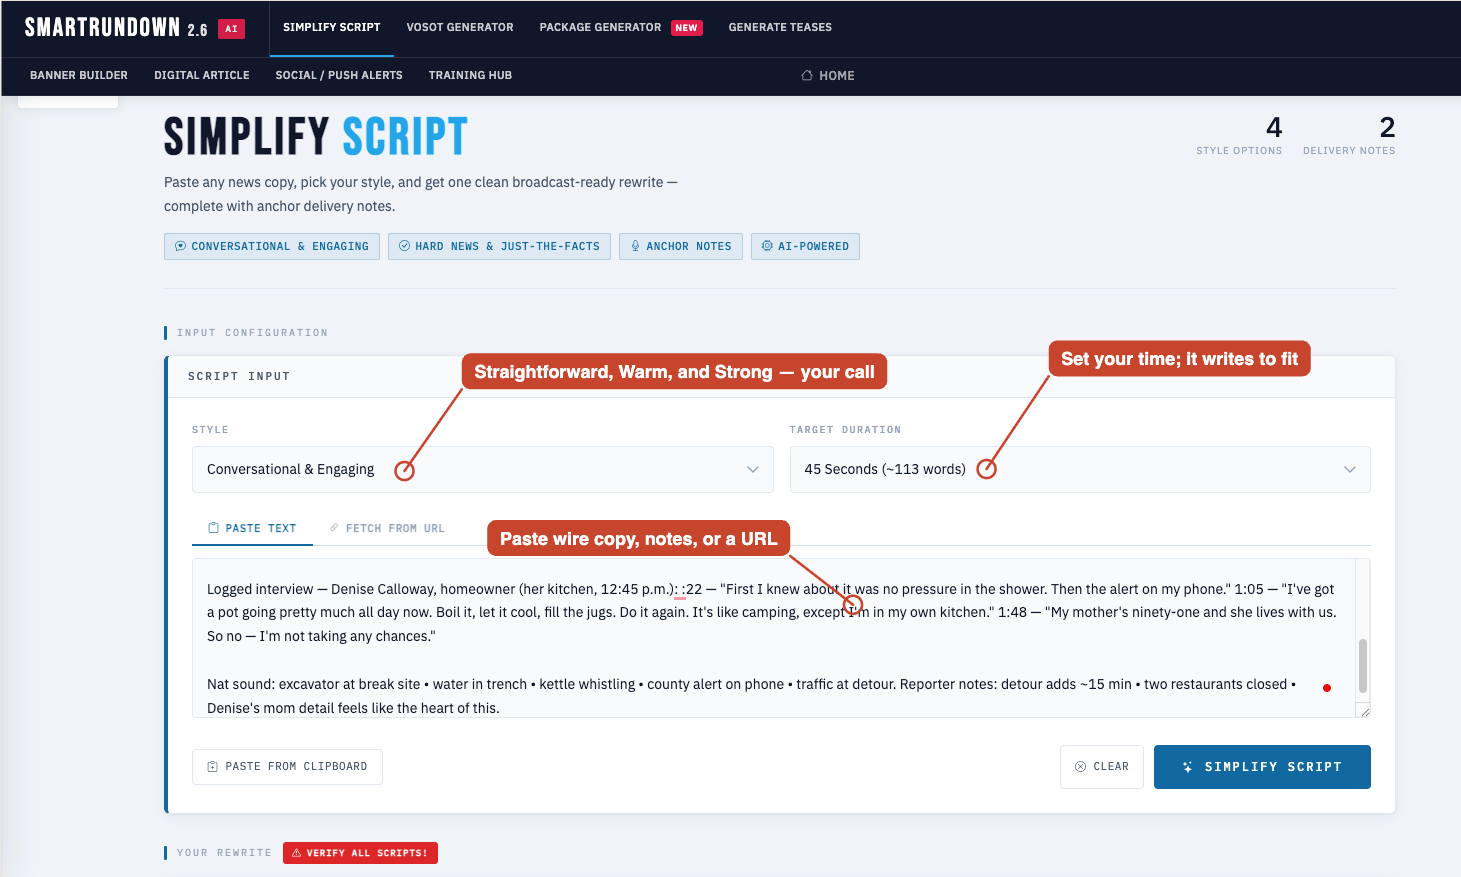Click the link icon on Fetch From URL

coord(334,527)
